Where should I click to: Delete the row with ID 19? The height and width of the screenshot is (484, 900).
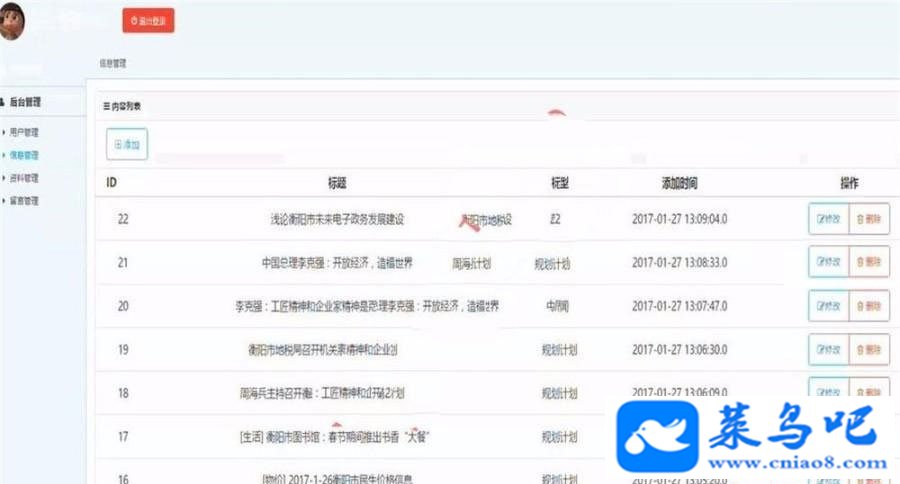click(869, 350)
